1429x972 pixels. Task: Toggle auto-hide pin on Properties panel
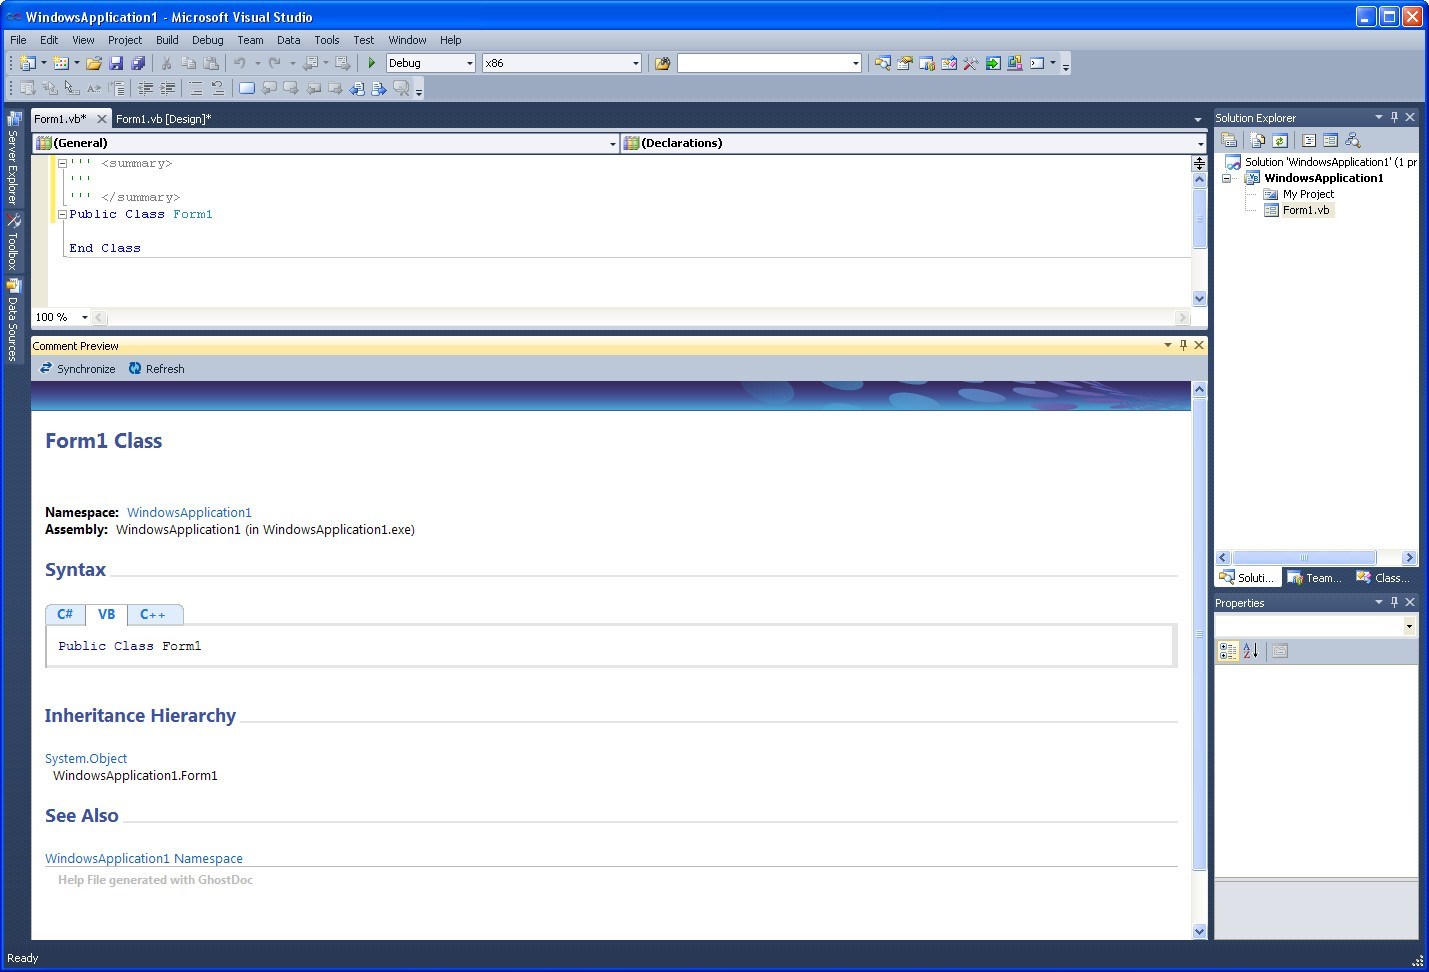point(1394,602)
